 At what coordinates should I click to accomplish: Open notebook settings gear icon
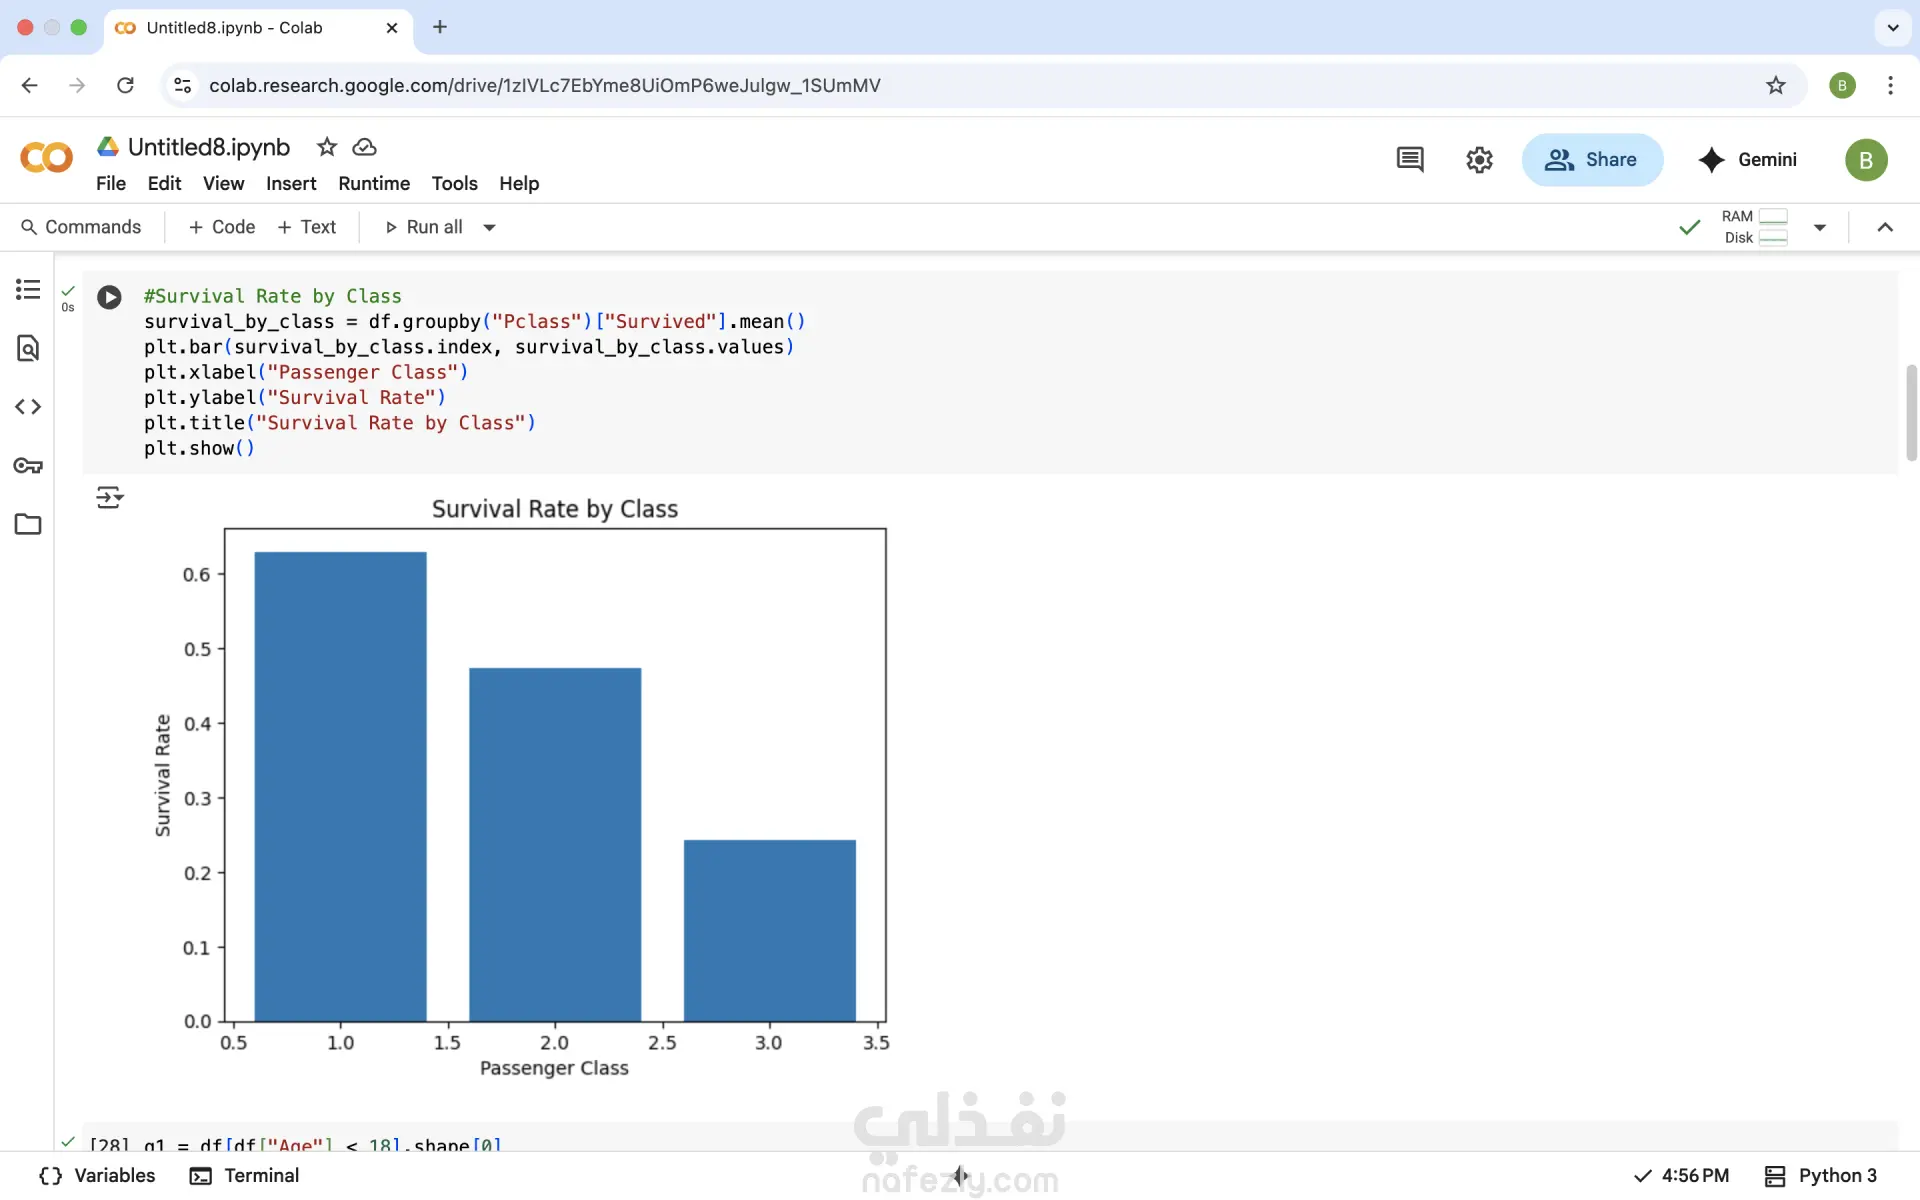pyautogui.click(x=1479, y=159)
